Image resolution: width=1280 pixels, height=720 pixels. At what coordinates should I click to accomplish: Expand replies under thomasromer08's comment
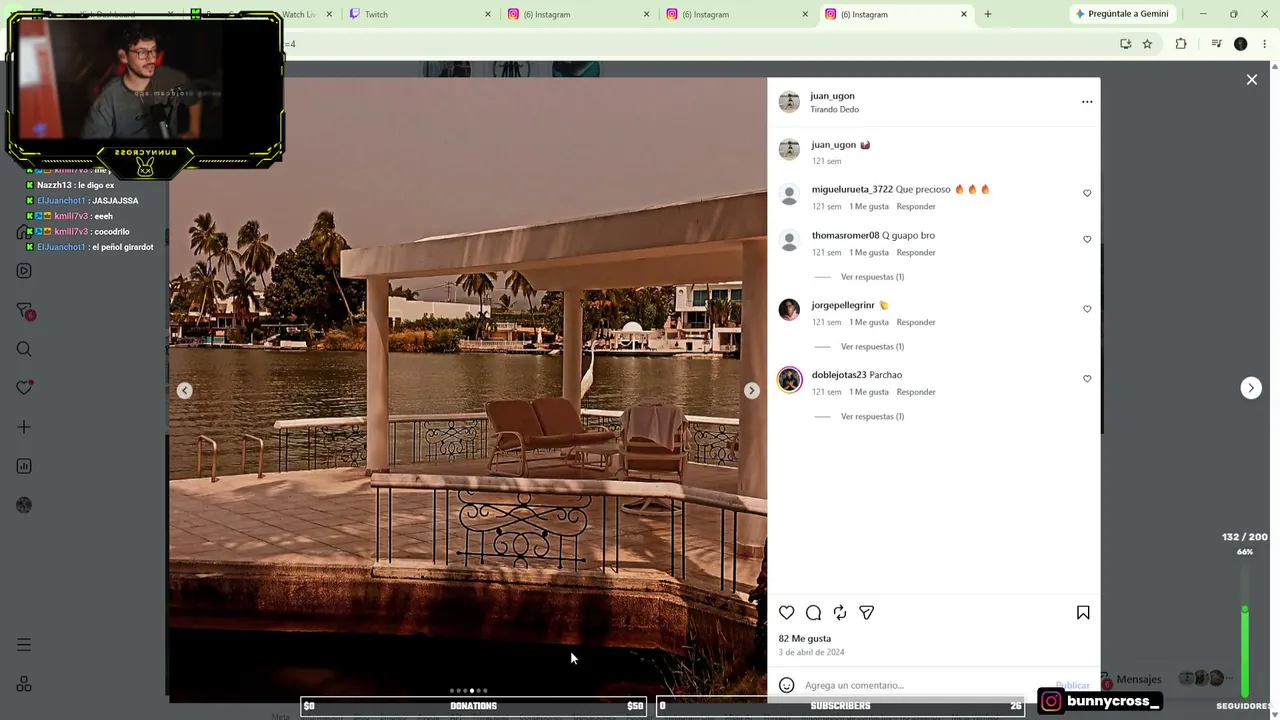pyautogui.click(x=872, y=277)
